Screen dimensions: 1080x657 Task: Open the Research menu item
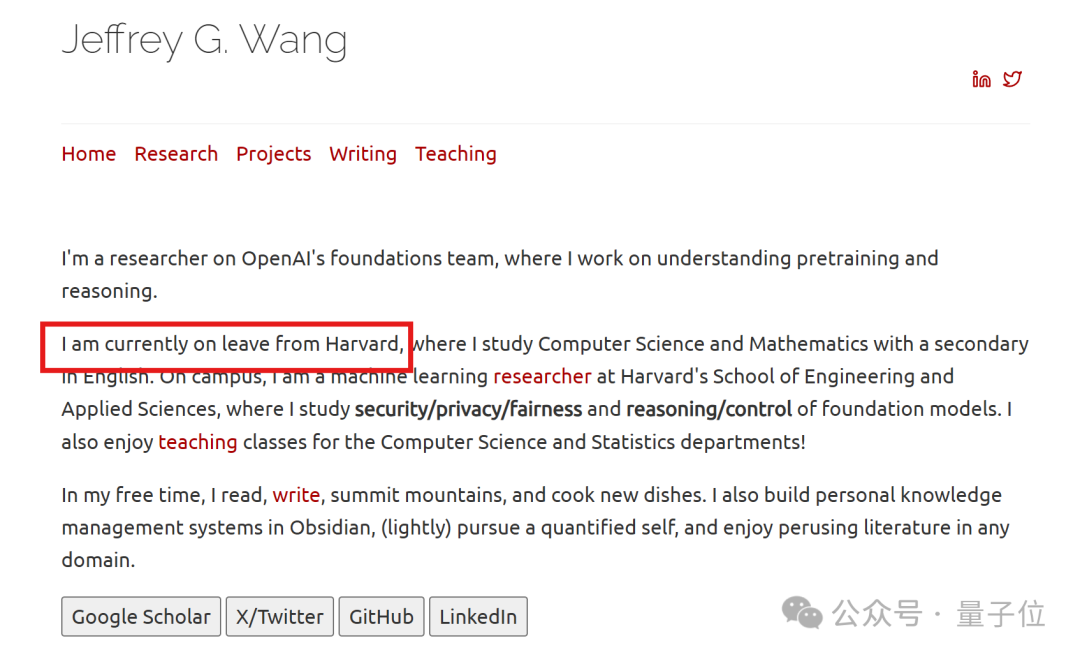pyautogui.click(x=176, y=154)
